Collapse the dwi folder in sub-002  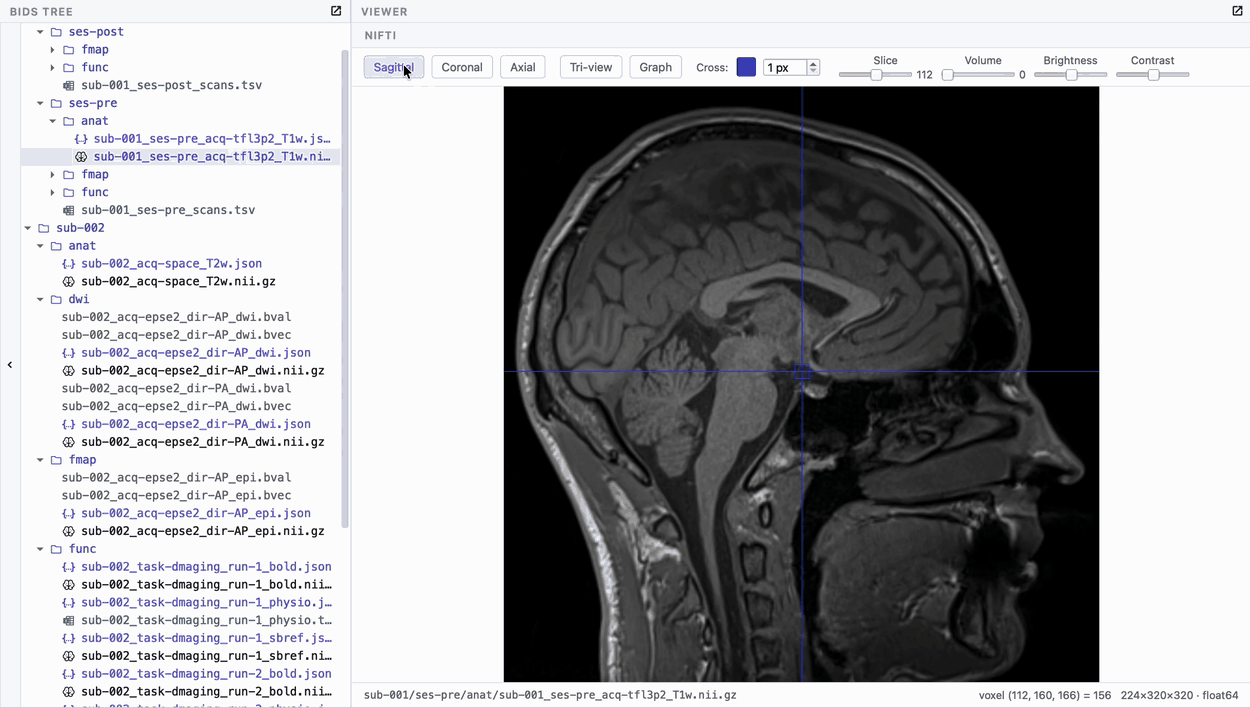point(41,300)
